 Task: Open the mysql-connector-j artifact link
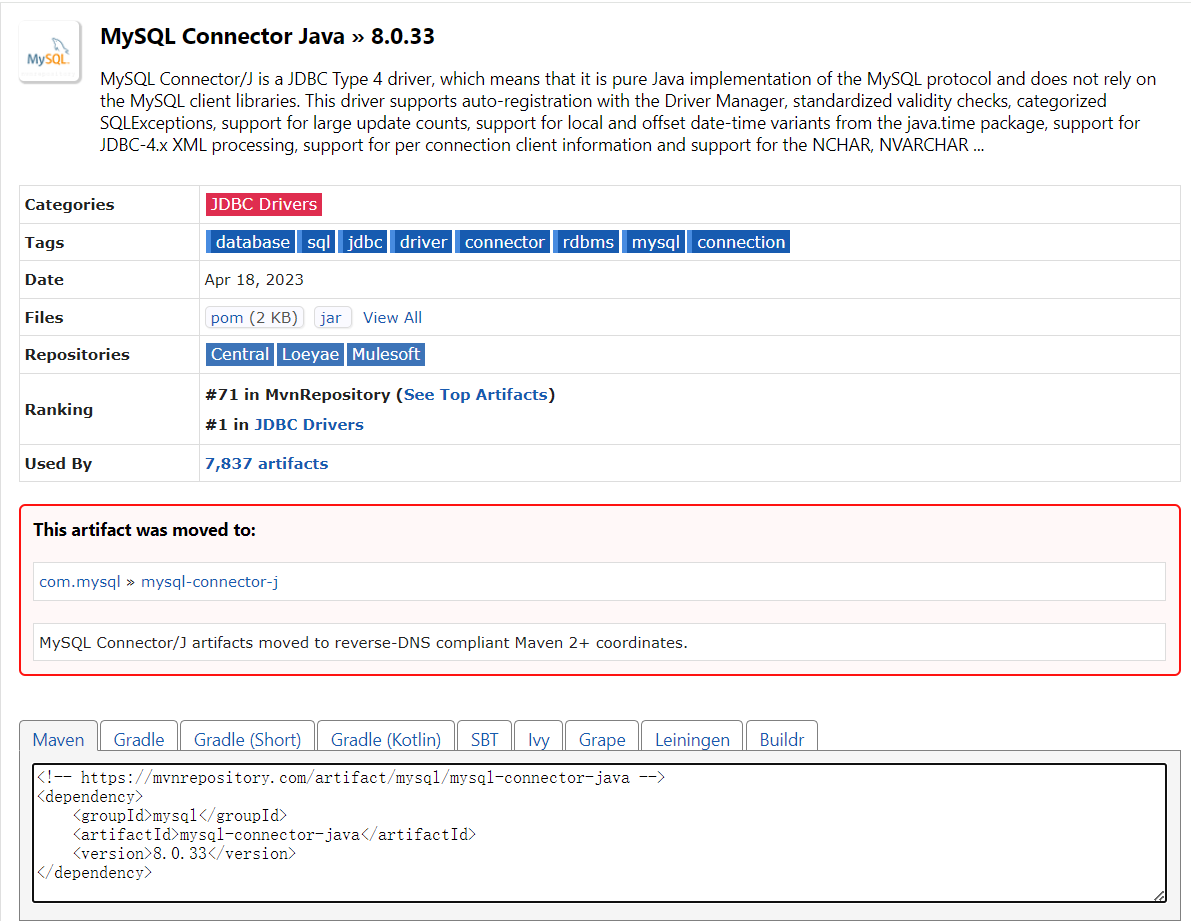pyautogui.click(x=210, y=582)
